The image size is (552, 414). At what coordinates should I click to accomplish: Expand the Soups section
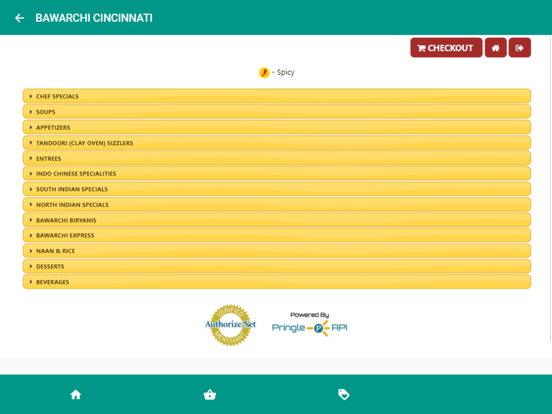pyautogui.click(x=277, y=112)
